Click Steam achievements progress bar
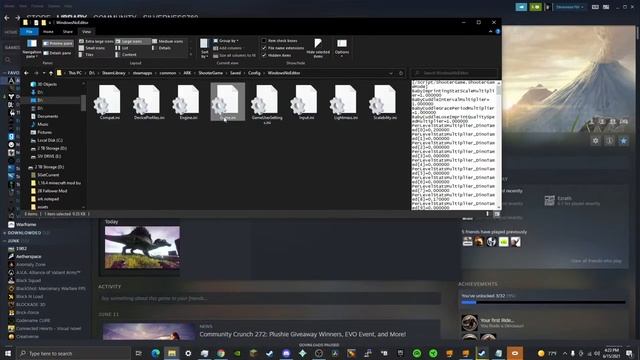640x360 pixels. (543, 302)
